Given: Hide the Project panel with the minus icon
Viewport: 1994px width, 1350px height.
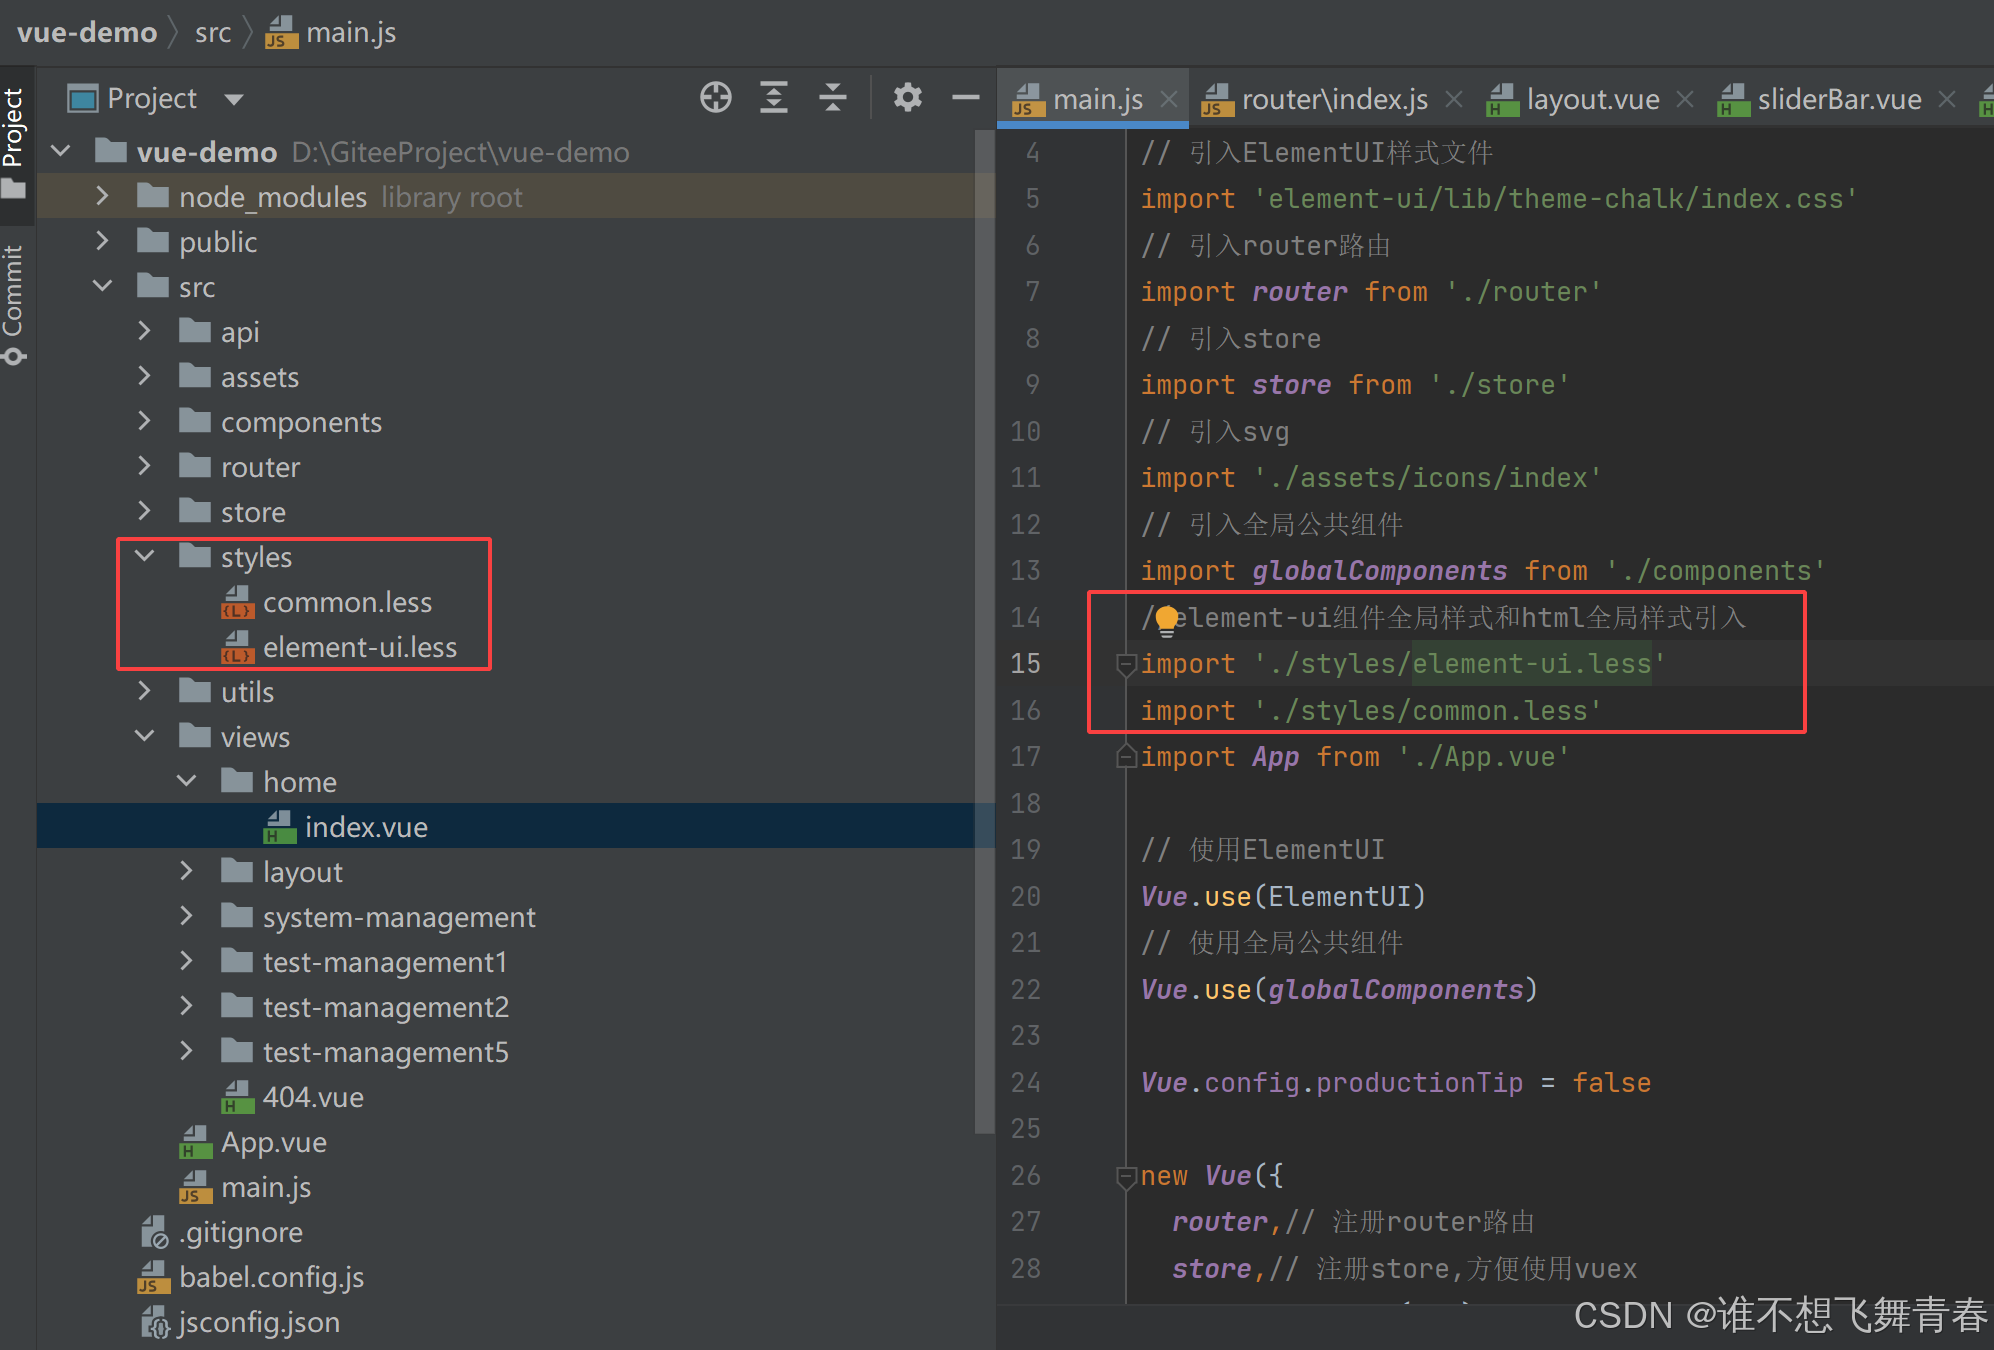Looking at the screenshot, I should click(965, 97).
